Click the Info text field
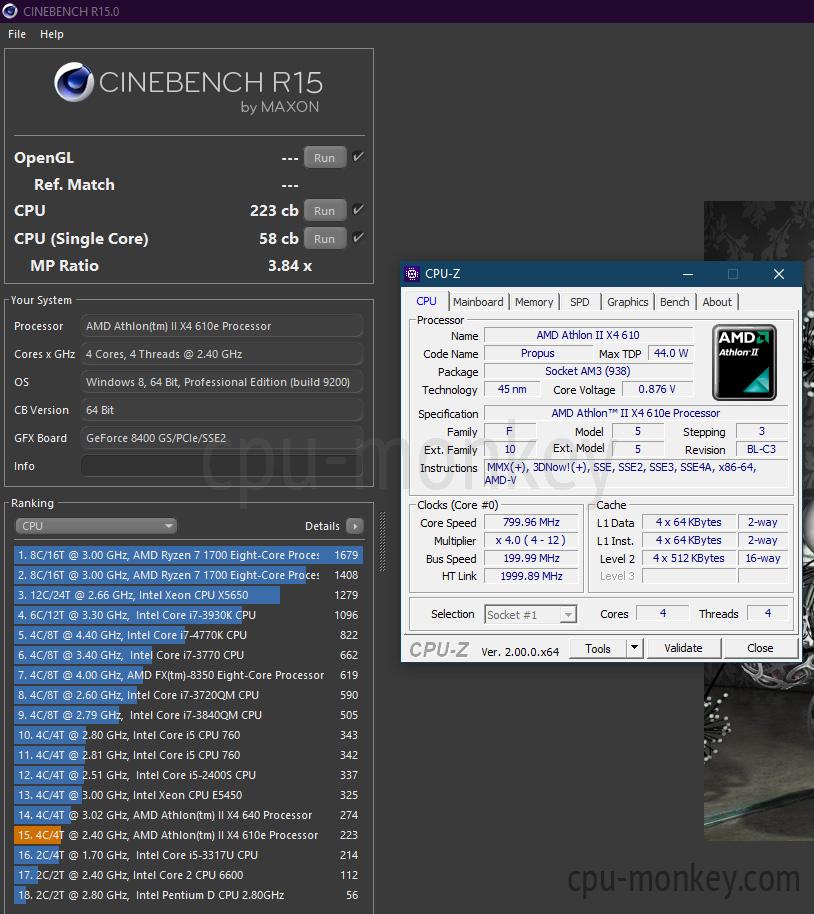Screen dimensions: 814x914 (x=222, y=466)
